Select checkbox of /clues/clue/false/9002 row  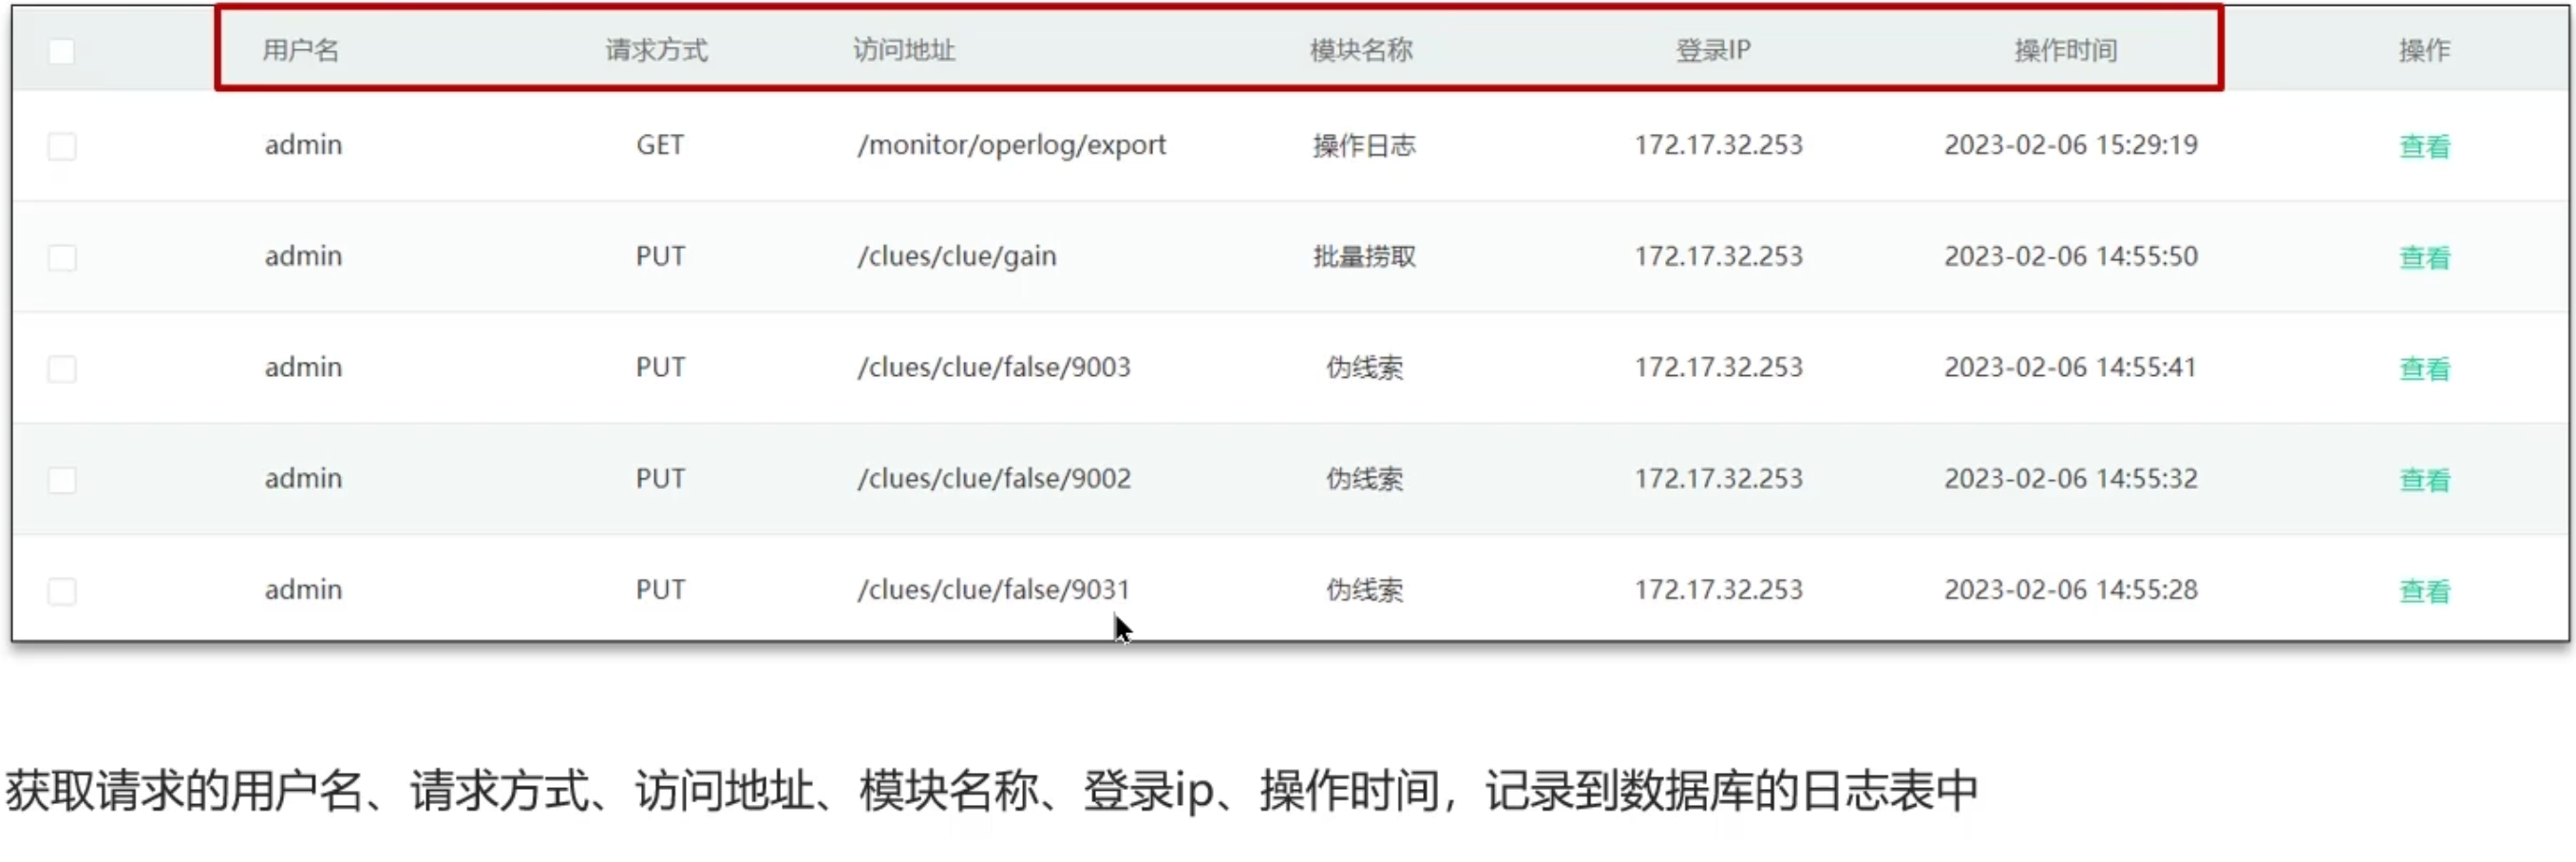61,479
